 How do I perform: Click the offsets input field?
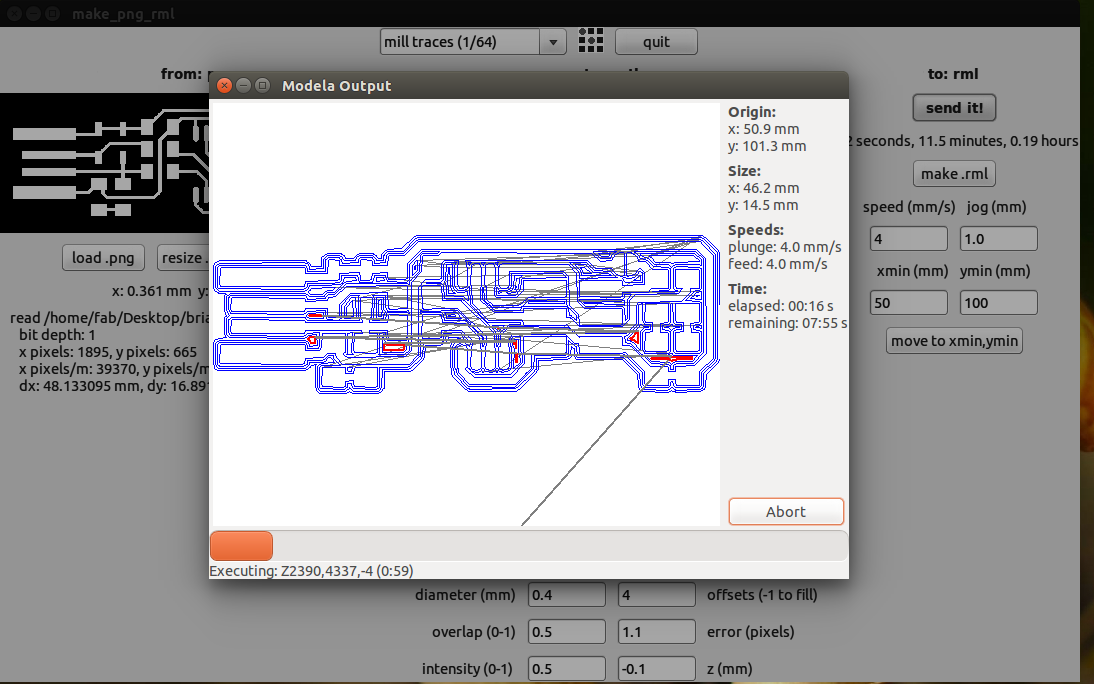[x=656, y=595]
